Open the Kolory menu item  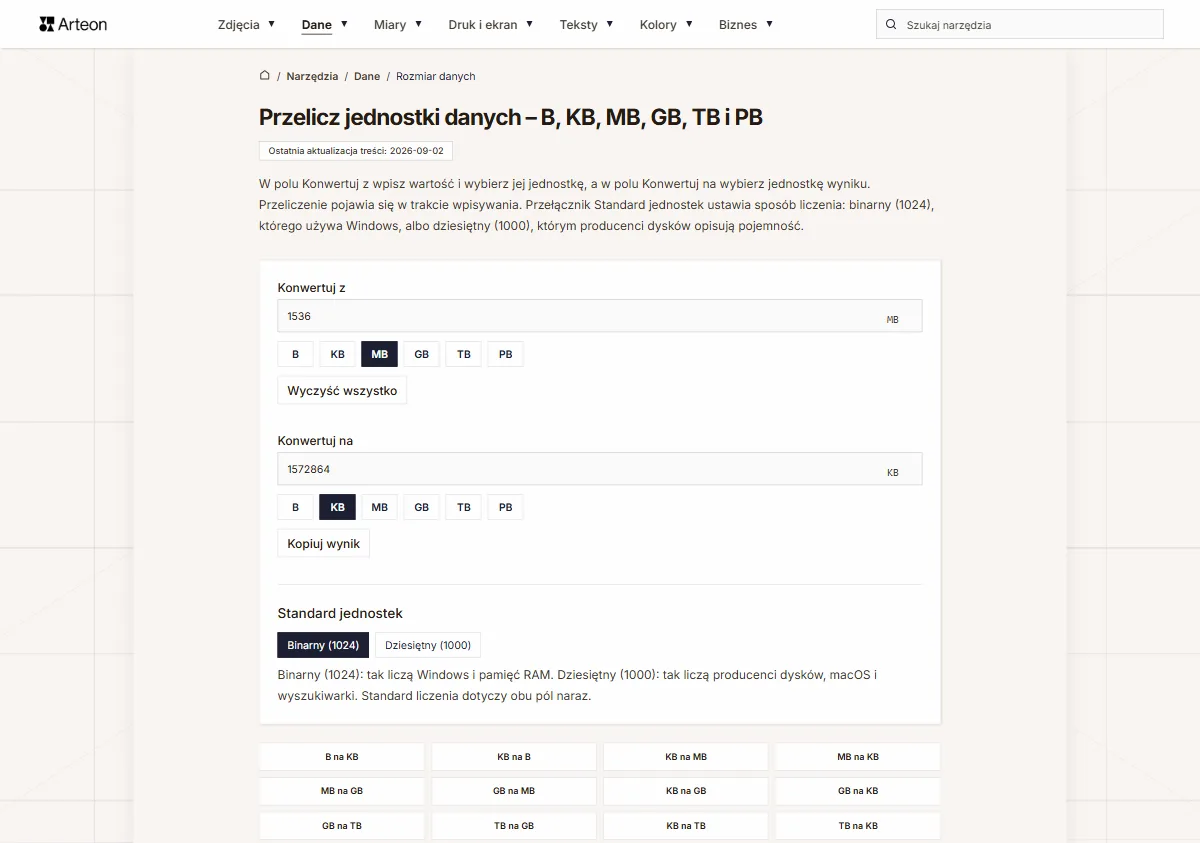click(x=658, y=25)
